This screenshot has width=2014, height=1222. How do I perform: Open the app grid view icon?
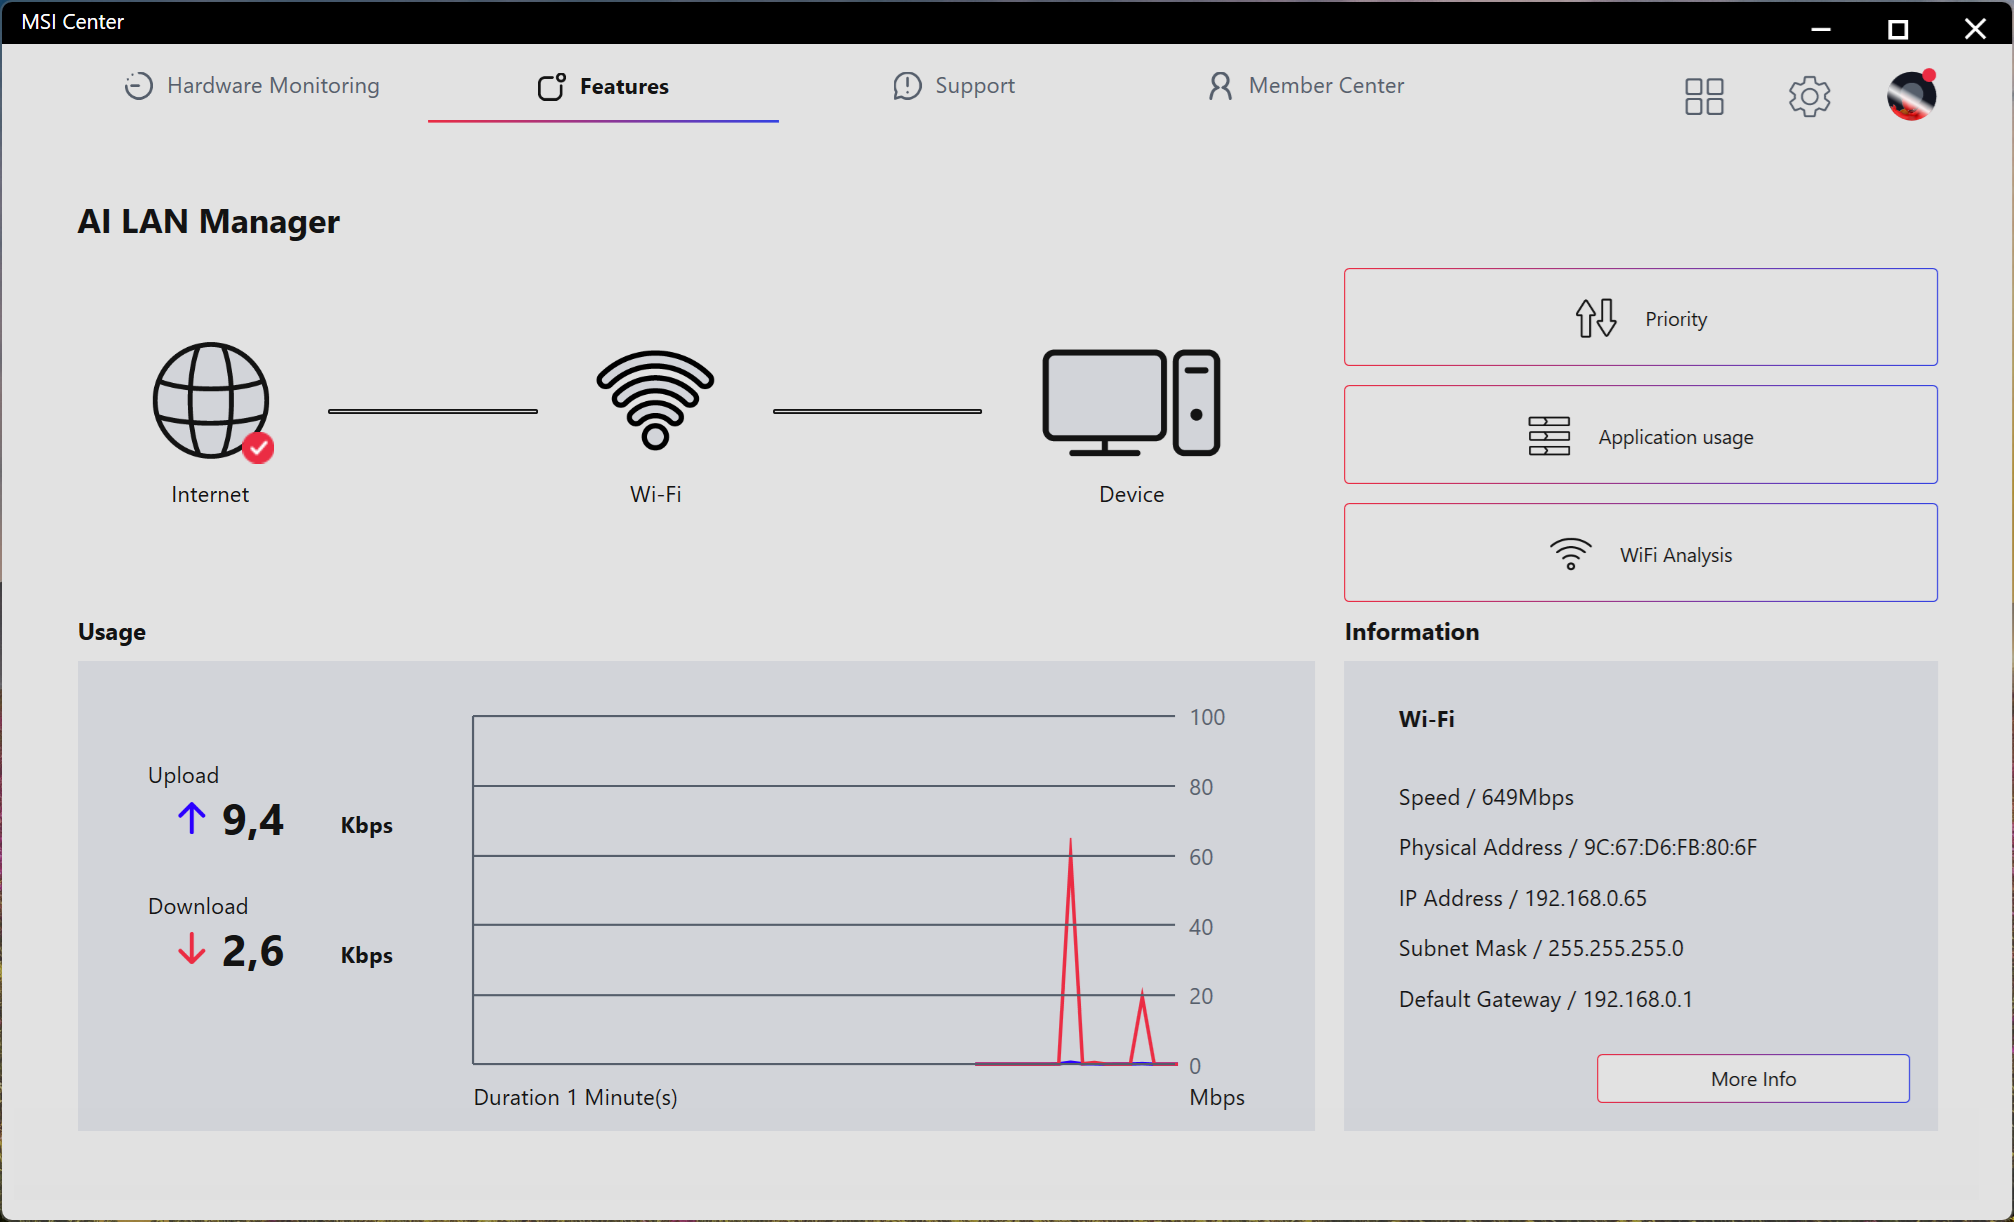point(1704,97)
